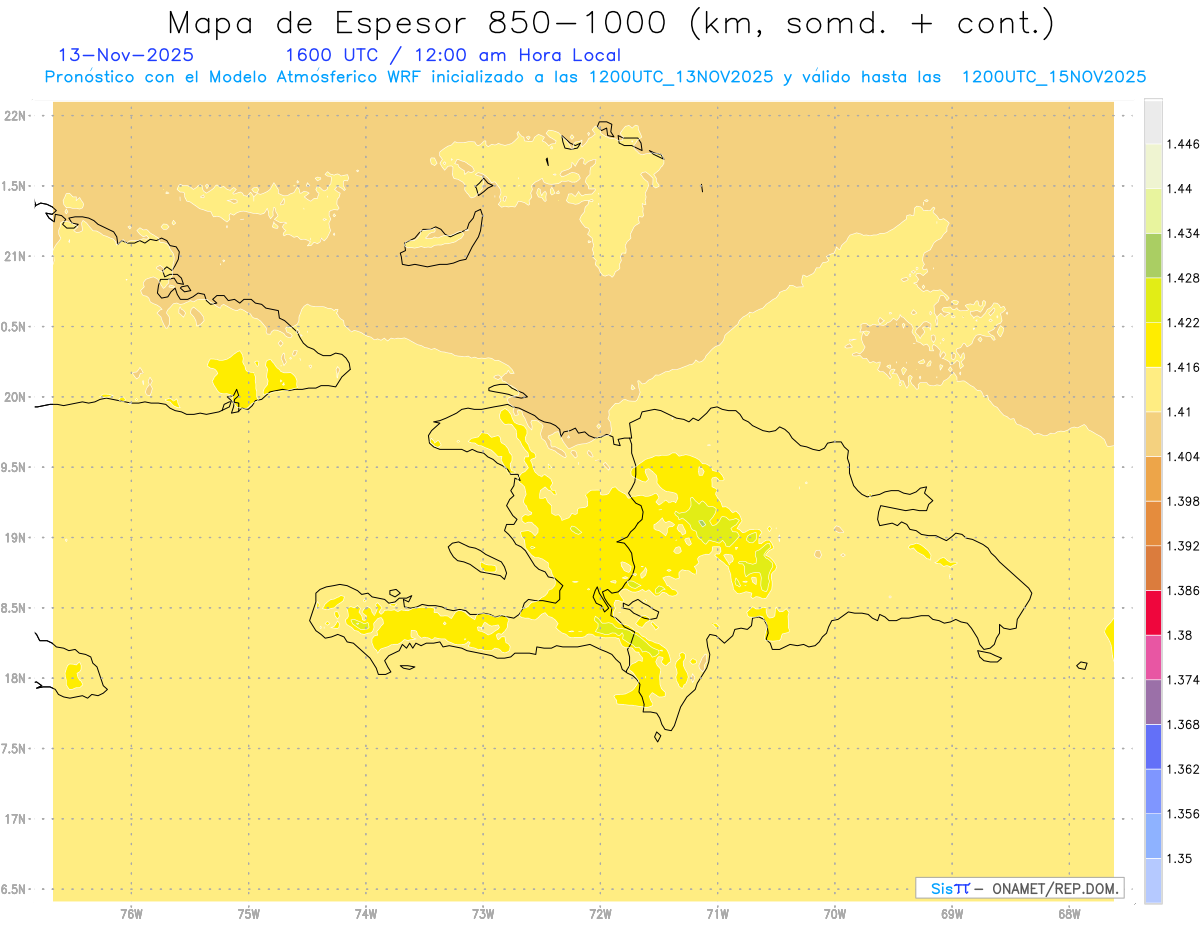Click the red legend swatch between 1.38 and 1.386
This screenshot has width=1200, height=927.
pyautogui.click(x=1153, y=612)
